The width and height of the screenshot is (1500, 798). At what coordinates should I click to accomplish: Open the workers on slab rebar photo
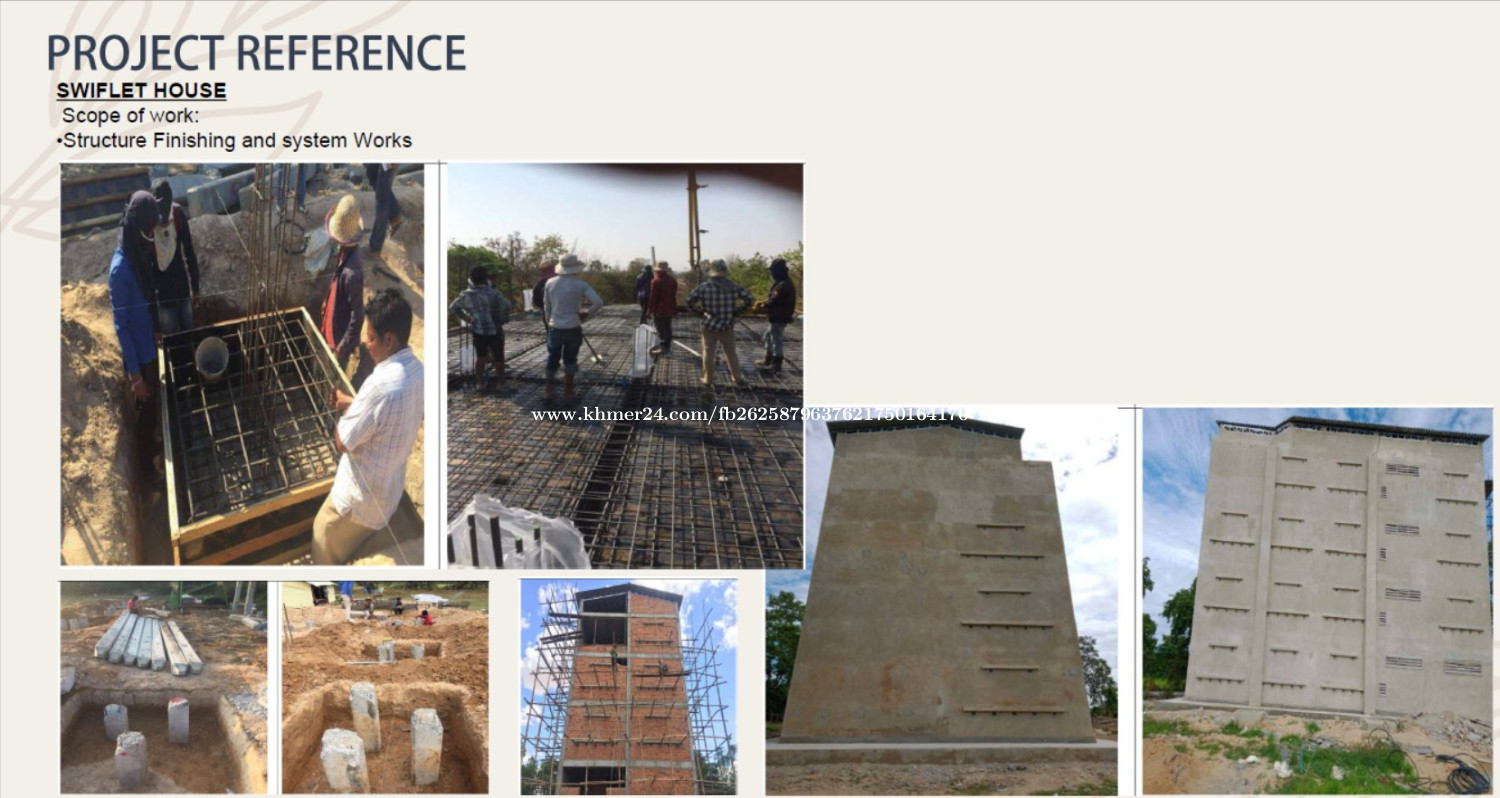point(624,366)
